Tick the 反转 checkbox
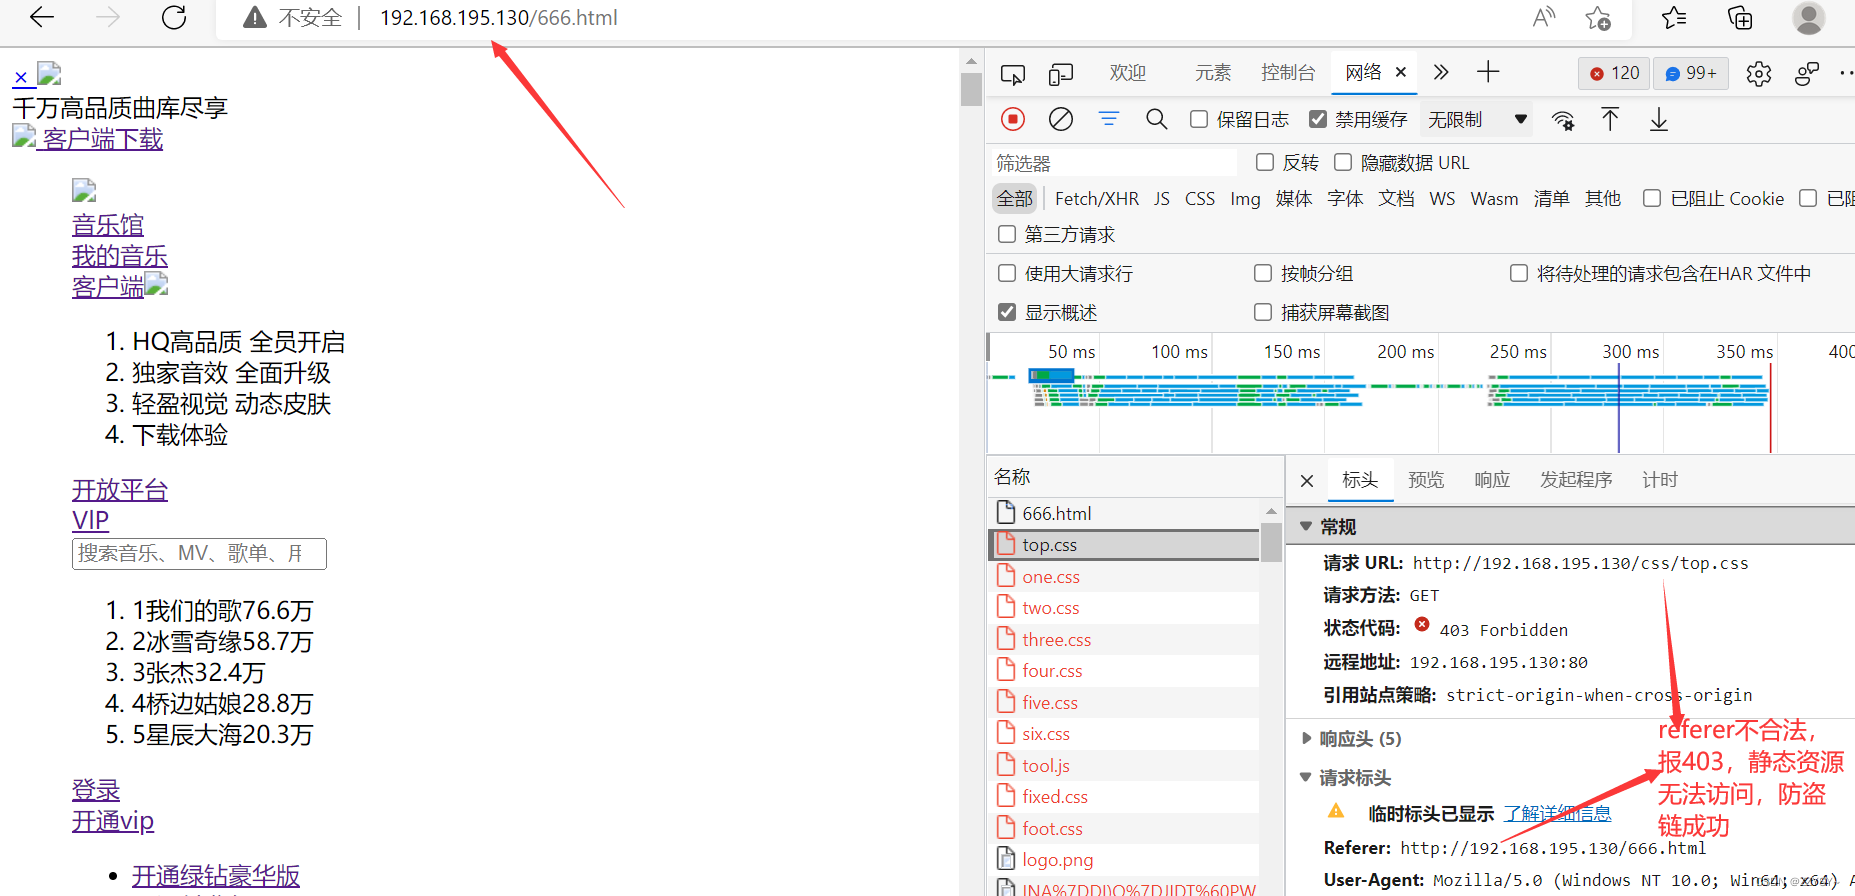Viewport: 1855px width, 896px height. click(1265, 162)
